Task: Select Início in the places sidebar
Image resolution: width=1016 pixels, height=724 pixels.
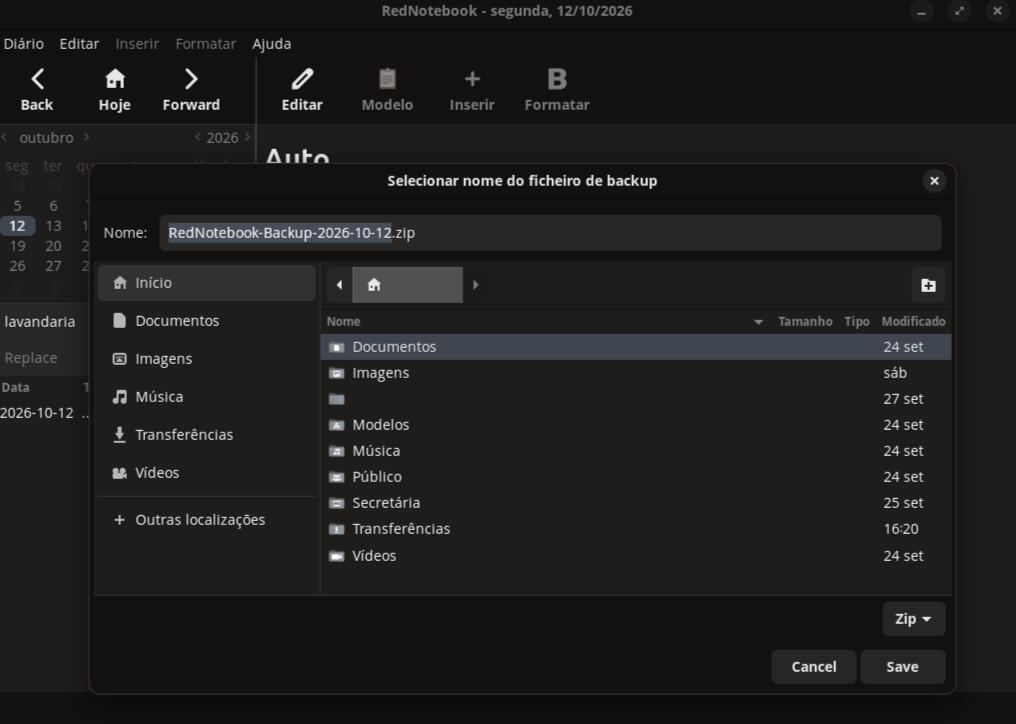Action: click(207, 283)
